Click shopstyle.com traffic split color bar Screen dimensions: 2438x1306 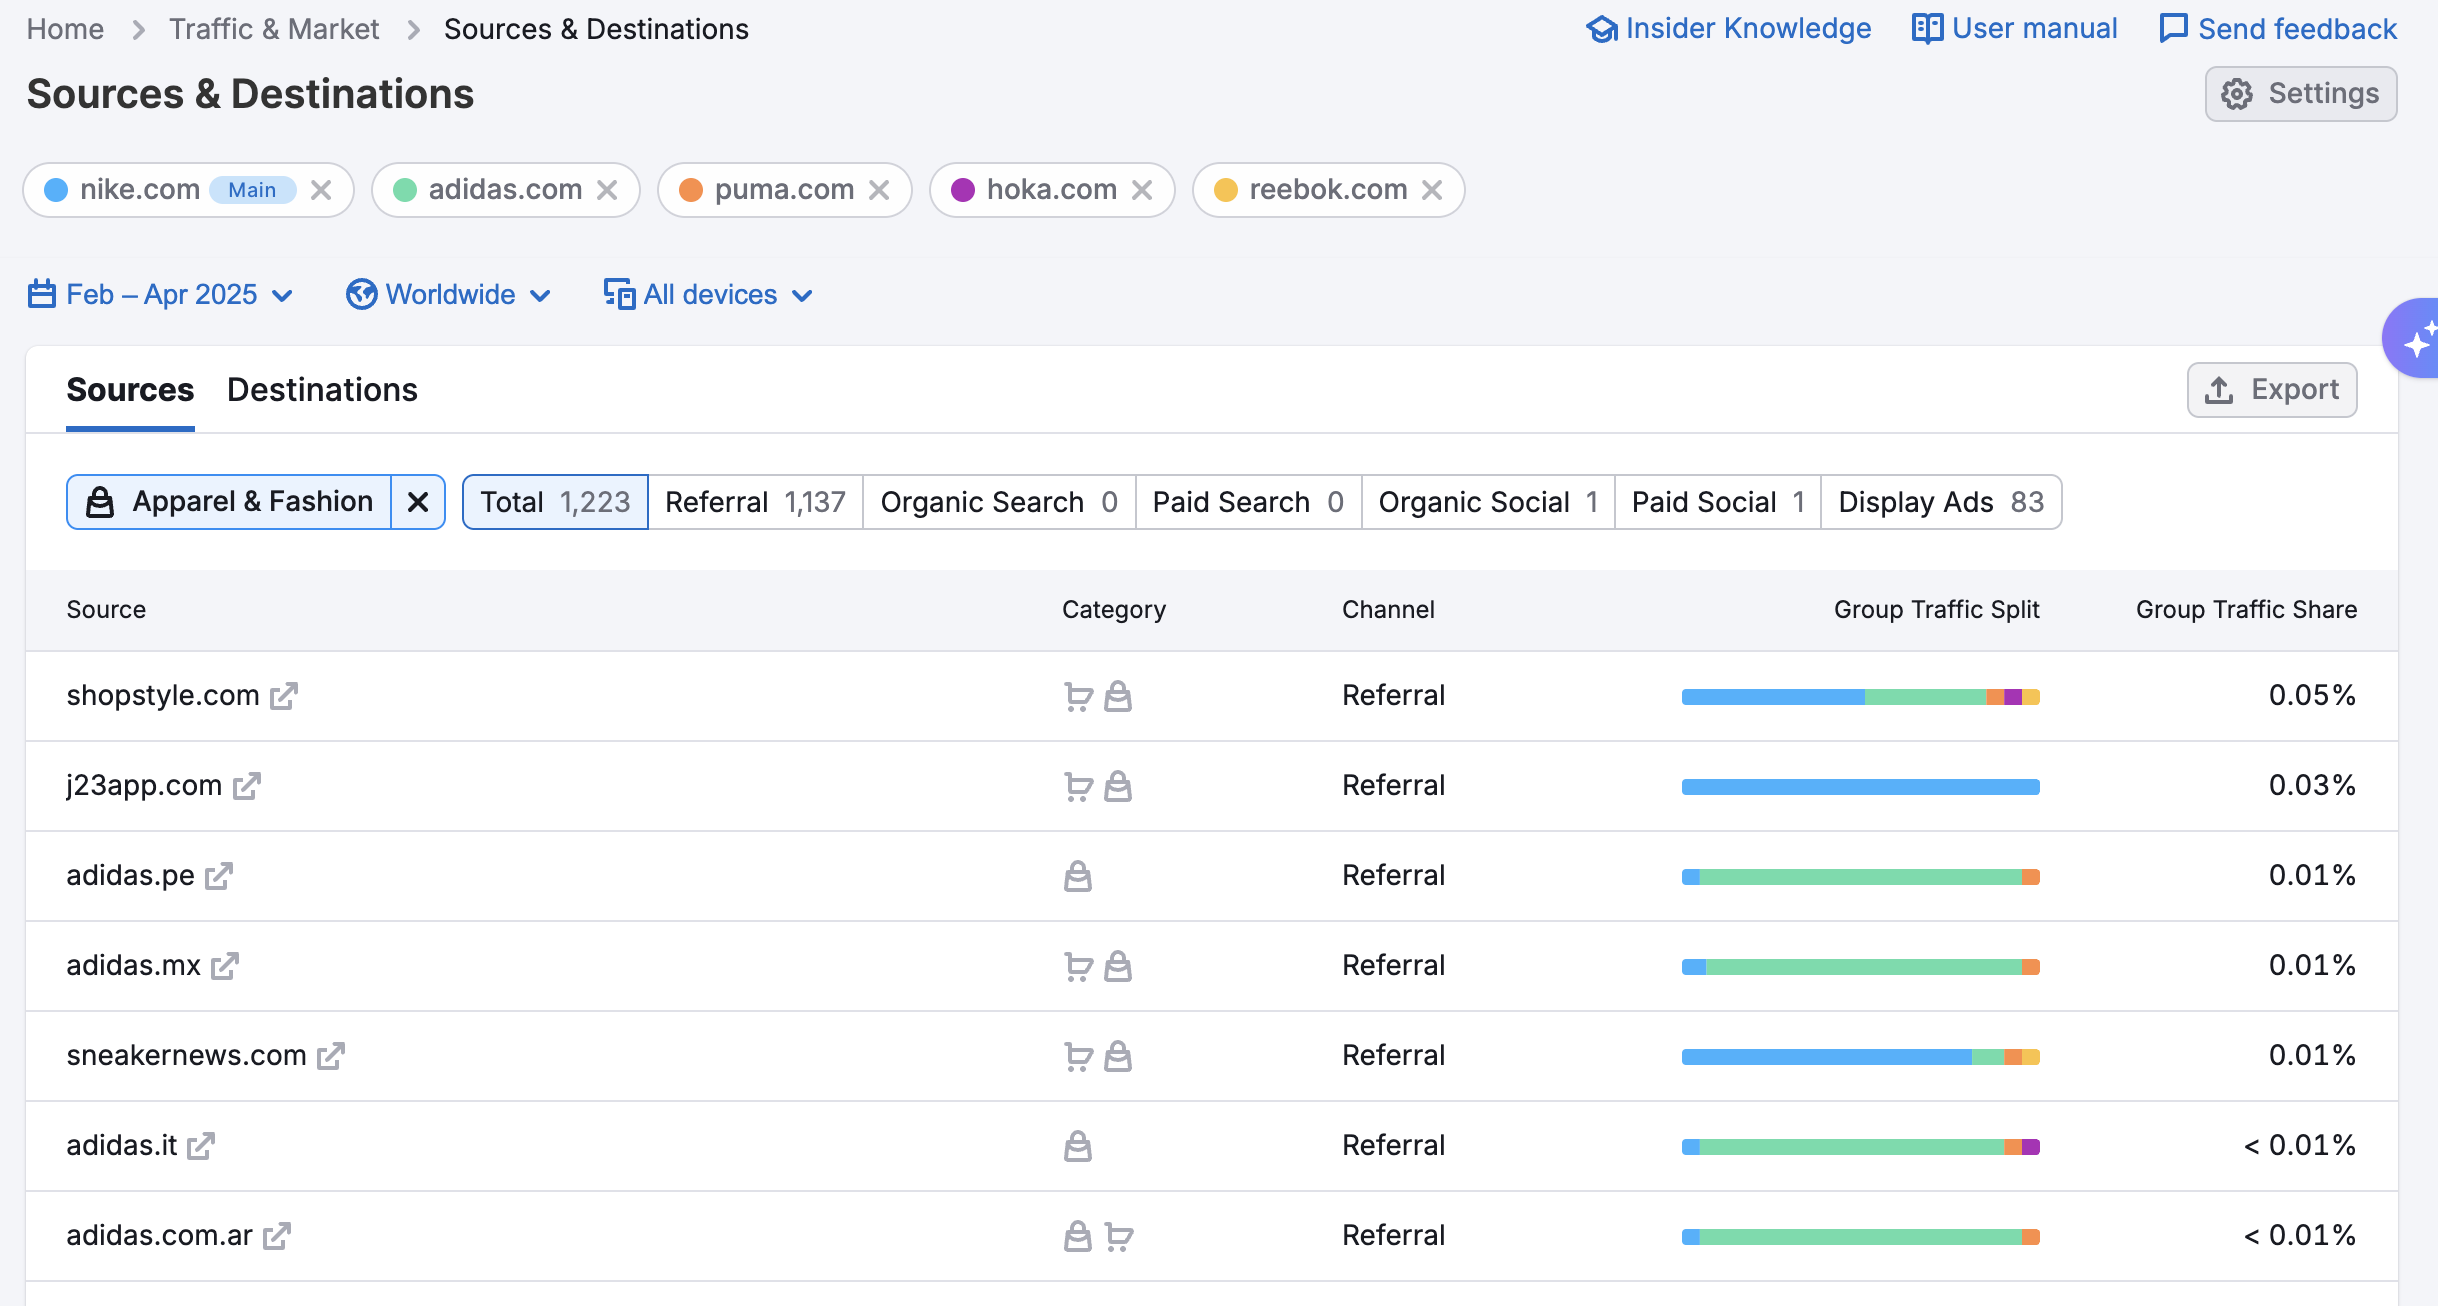(x=1860, y=696)
